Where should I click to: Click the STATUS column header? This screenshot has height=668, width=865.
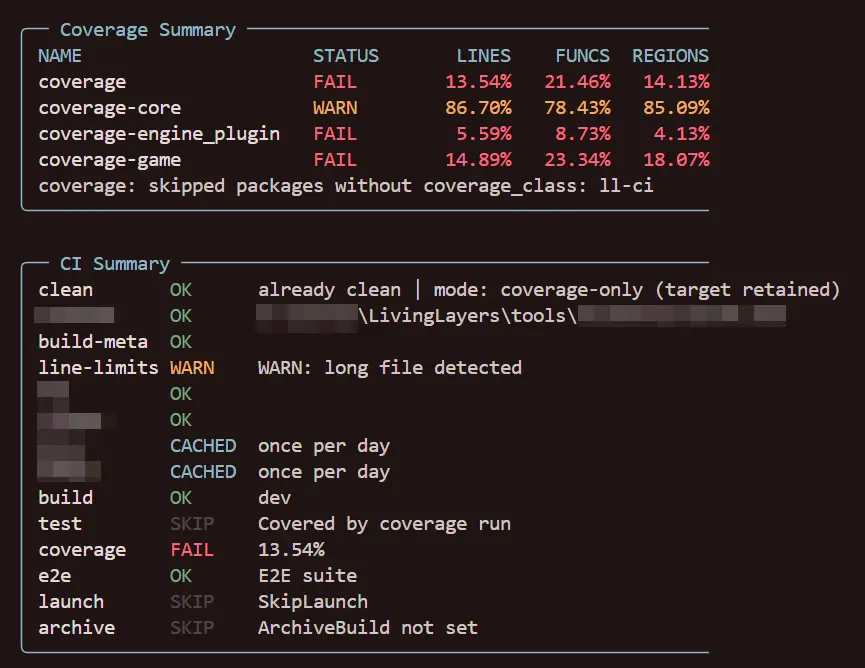(346, 56)
